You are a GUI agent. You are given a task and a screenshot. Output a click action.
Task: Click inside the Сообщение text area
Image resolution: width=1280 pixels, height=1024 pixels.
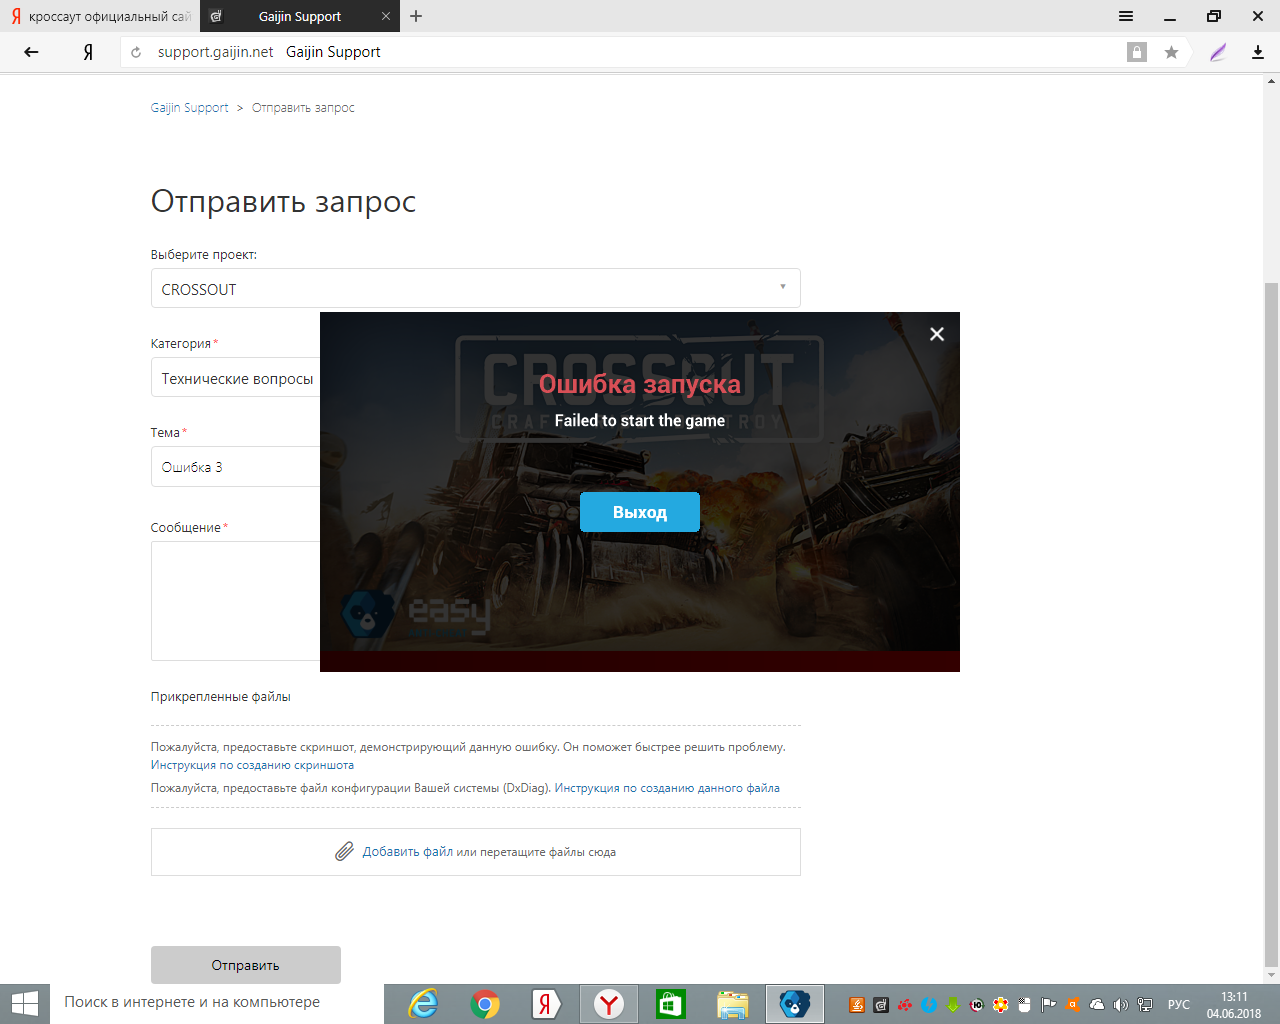tap(236, 600)
